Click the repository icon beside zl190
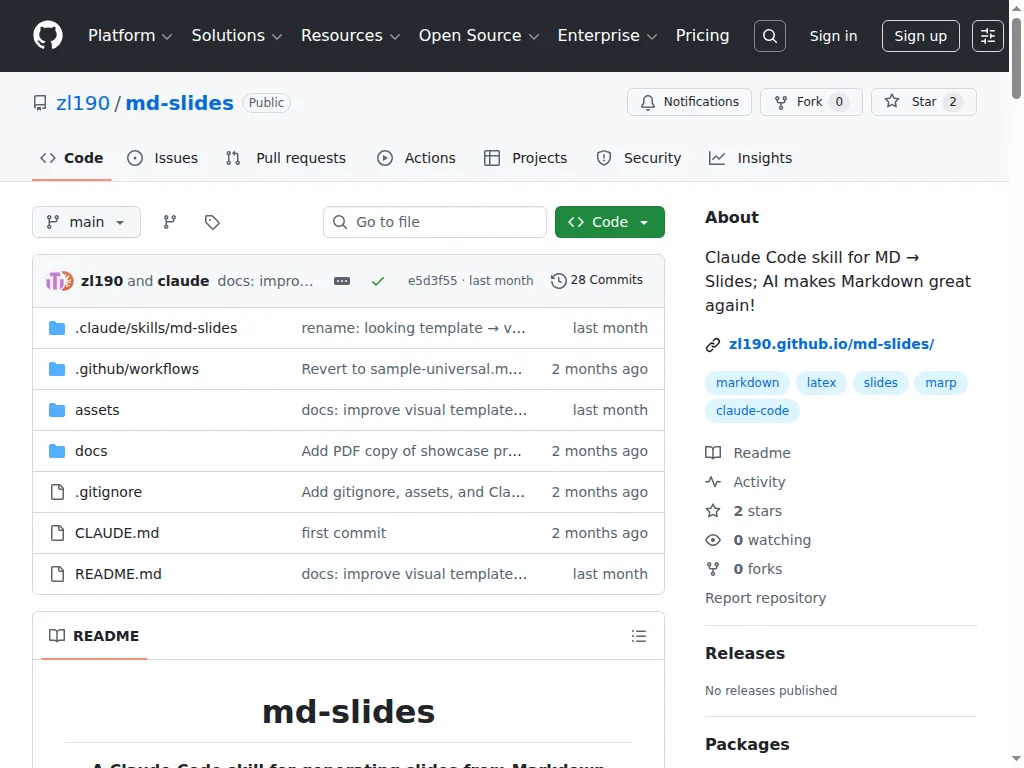Image resolution: width=1024 pixels, height=768 pixels. pos(40,103)
